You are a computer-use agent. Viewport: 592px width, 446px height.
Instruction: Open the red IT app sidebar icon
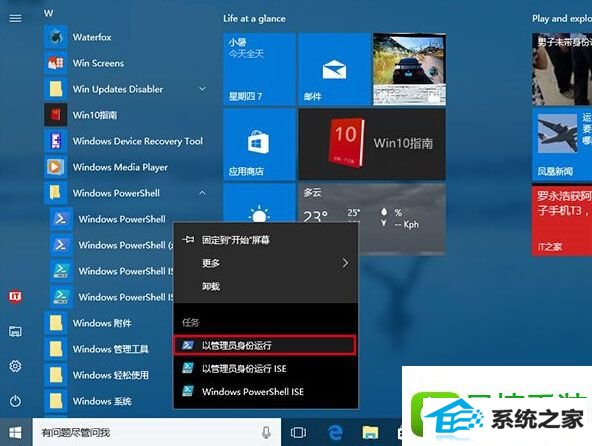click(15, 296)
